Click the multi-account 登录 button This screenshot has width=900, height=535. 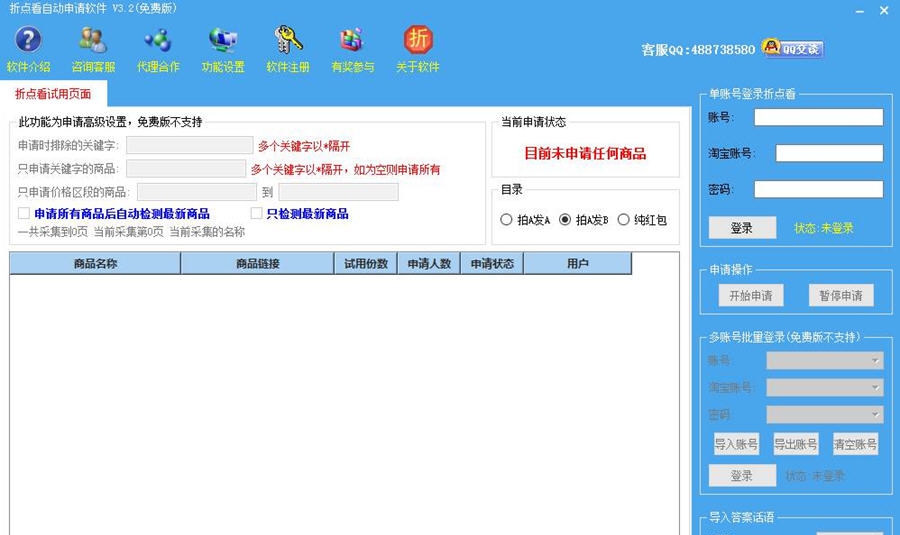point(742,476)
